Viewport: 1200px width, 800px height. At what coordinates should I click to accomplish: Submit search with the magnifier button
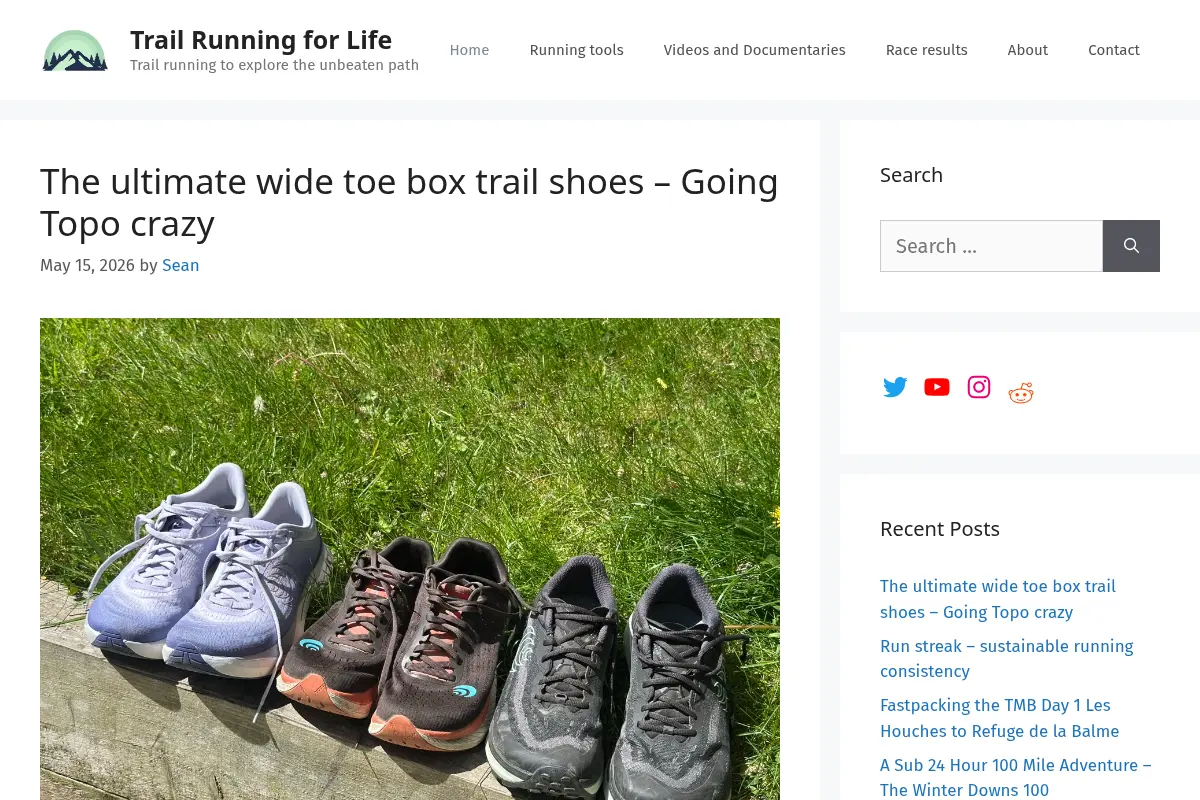[1131, 246]
